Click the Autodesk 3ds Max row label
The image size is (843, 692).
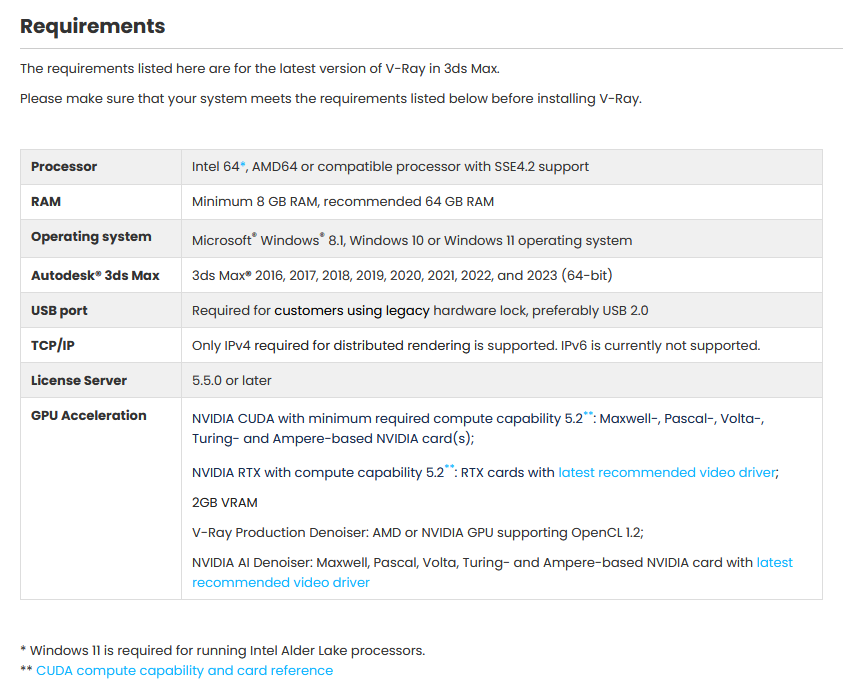click(95, 275)
